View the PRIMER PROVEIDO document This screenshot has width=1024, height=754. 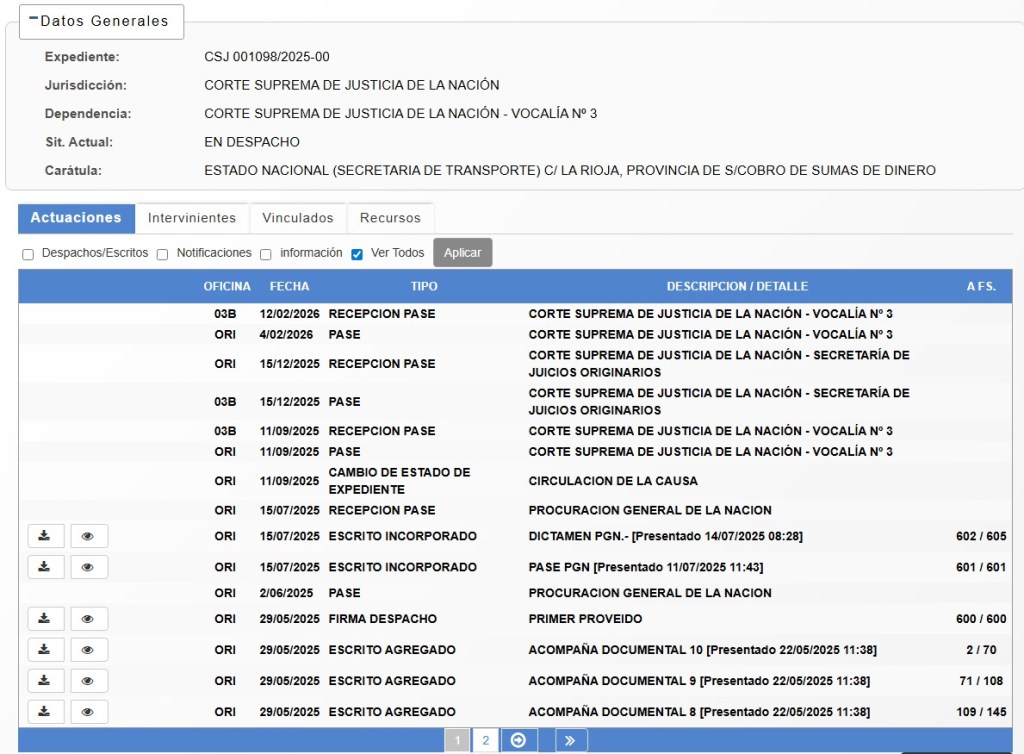[x=89, y=618]
